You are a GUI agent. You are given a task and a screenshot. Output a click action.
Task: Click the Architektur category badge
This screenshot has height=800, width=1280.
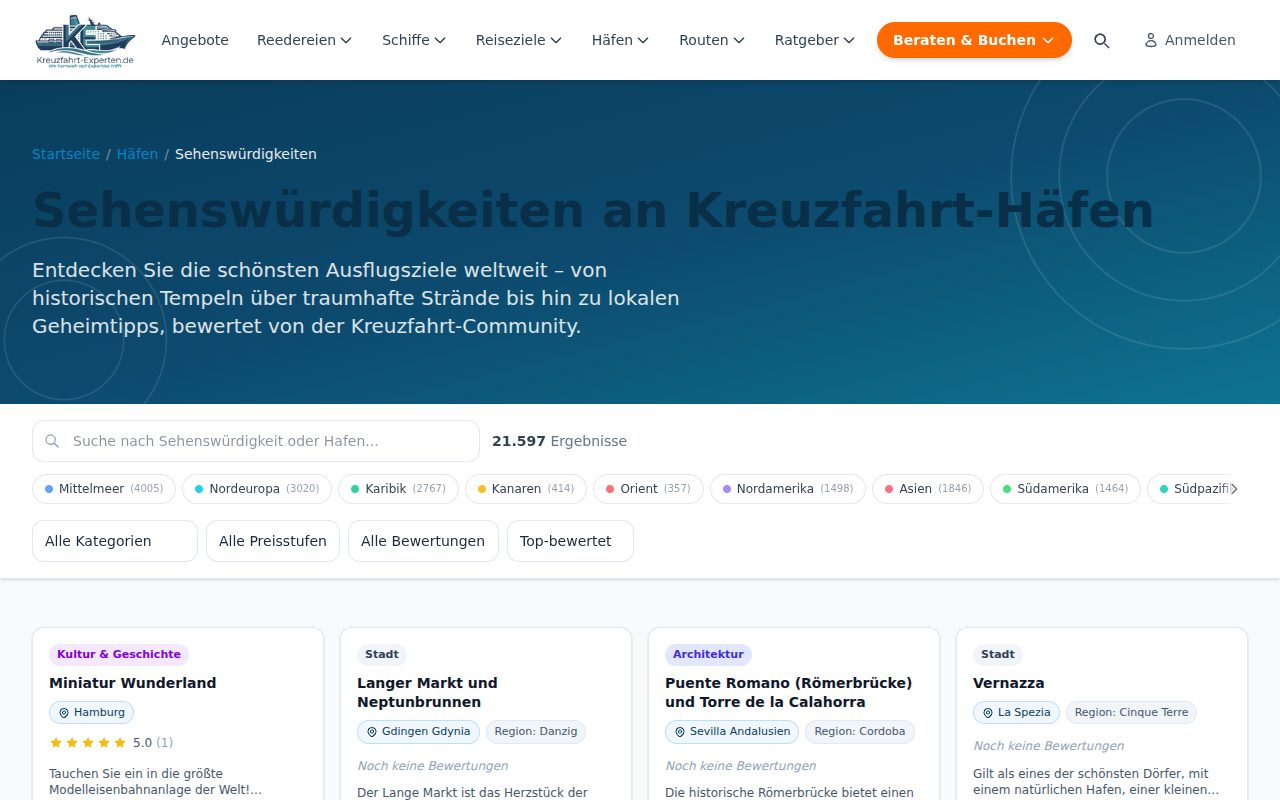[708, 655]
